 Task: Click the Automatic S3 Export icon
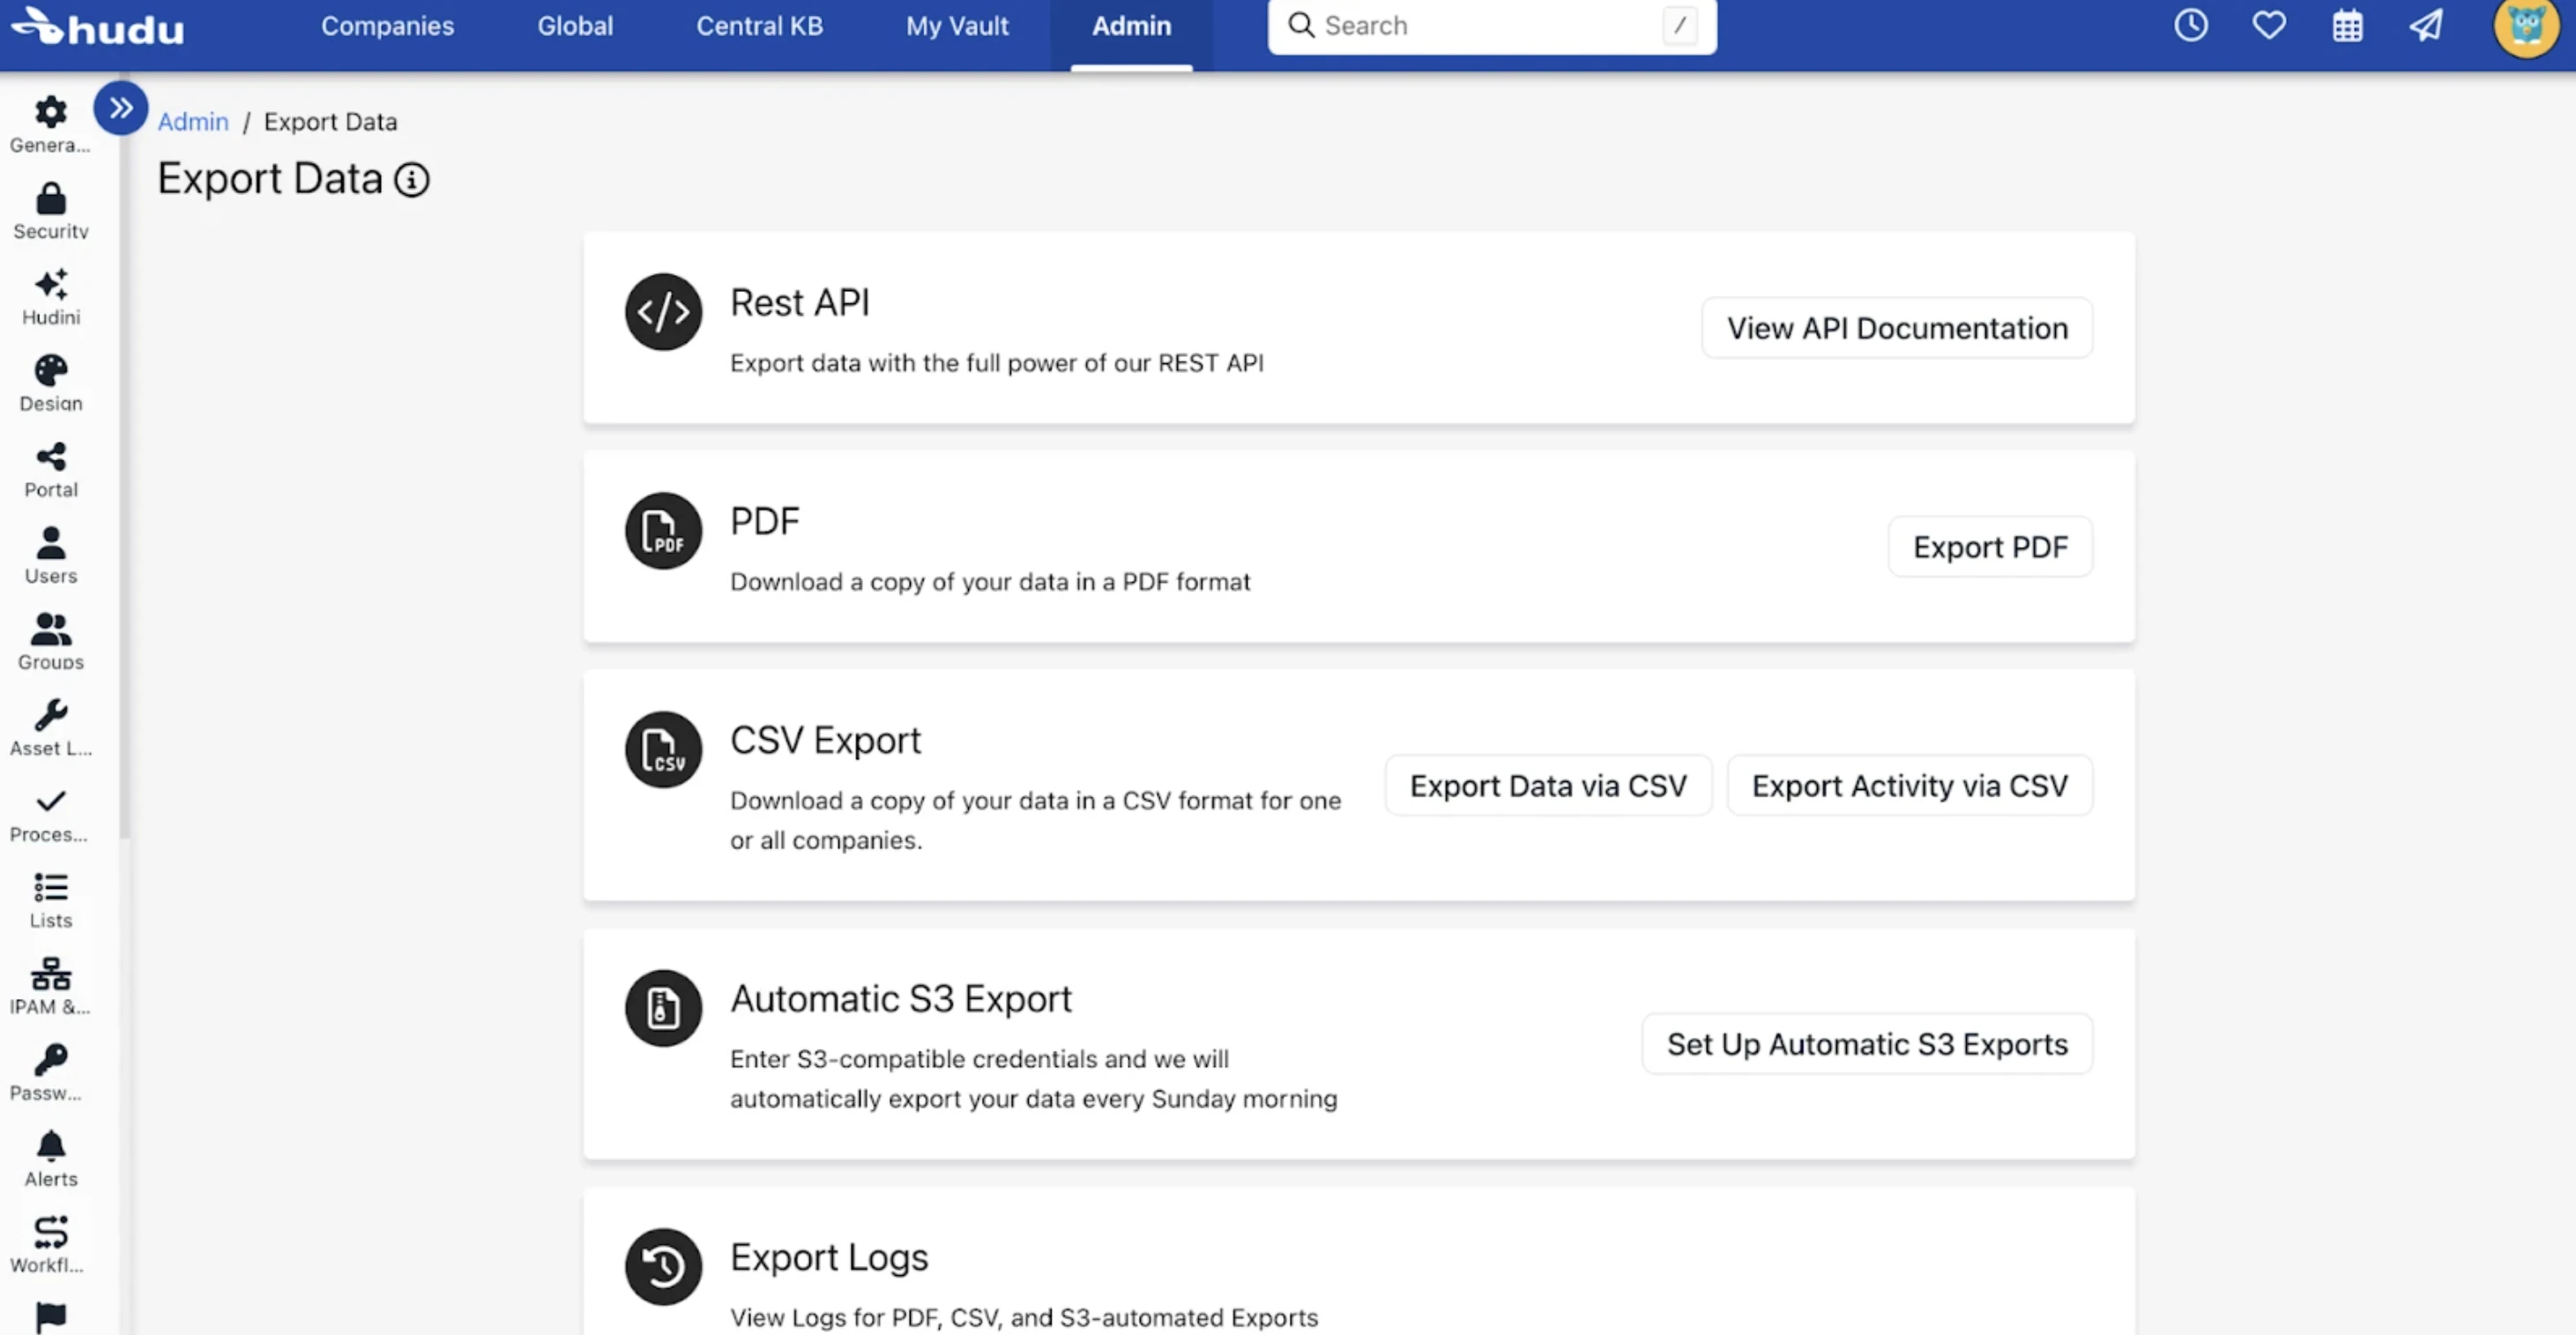tap(663, 1008)
